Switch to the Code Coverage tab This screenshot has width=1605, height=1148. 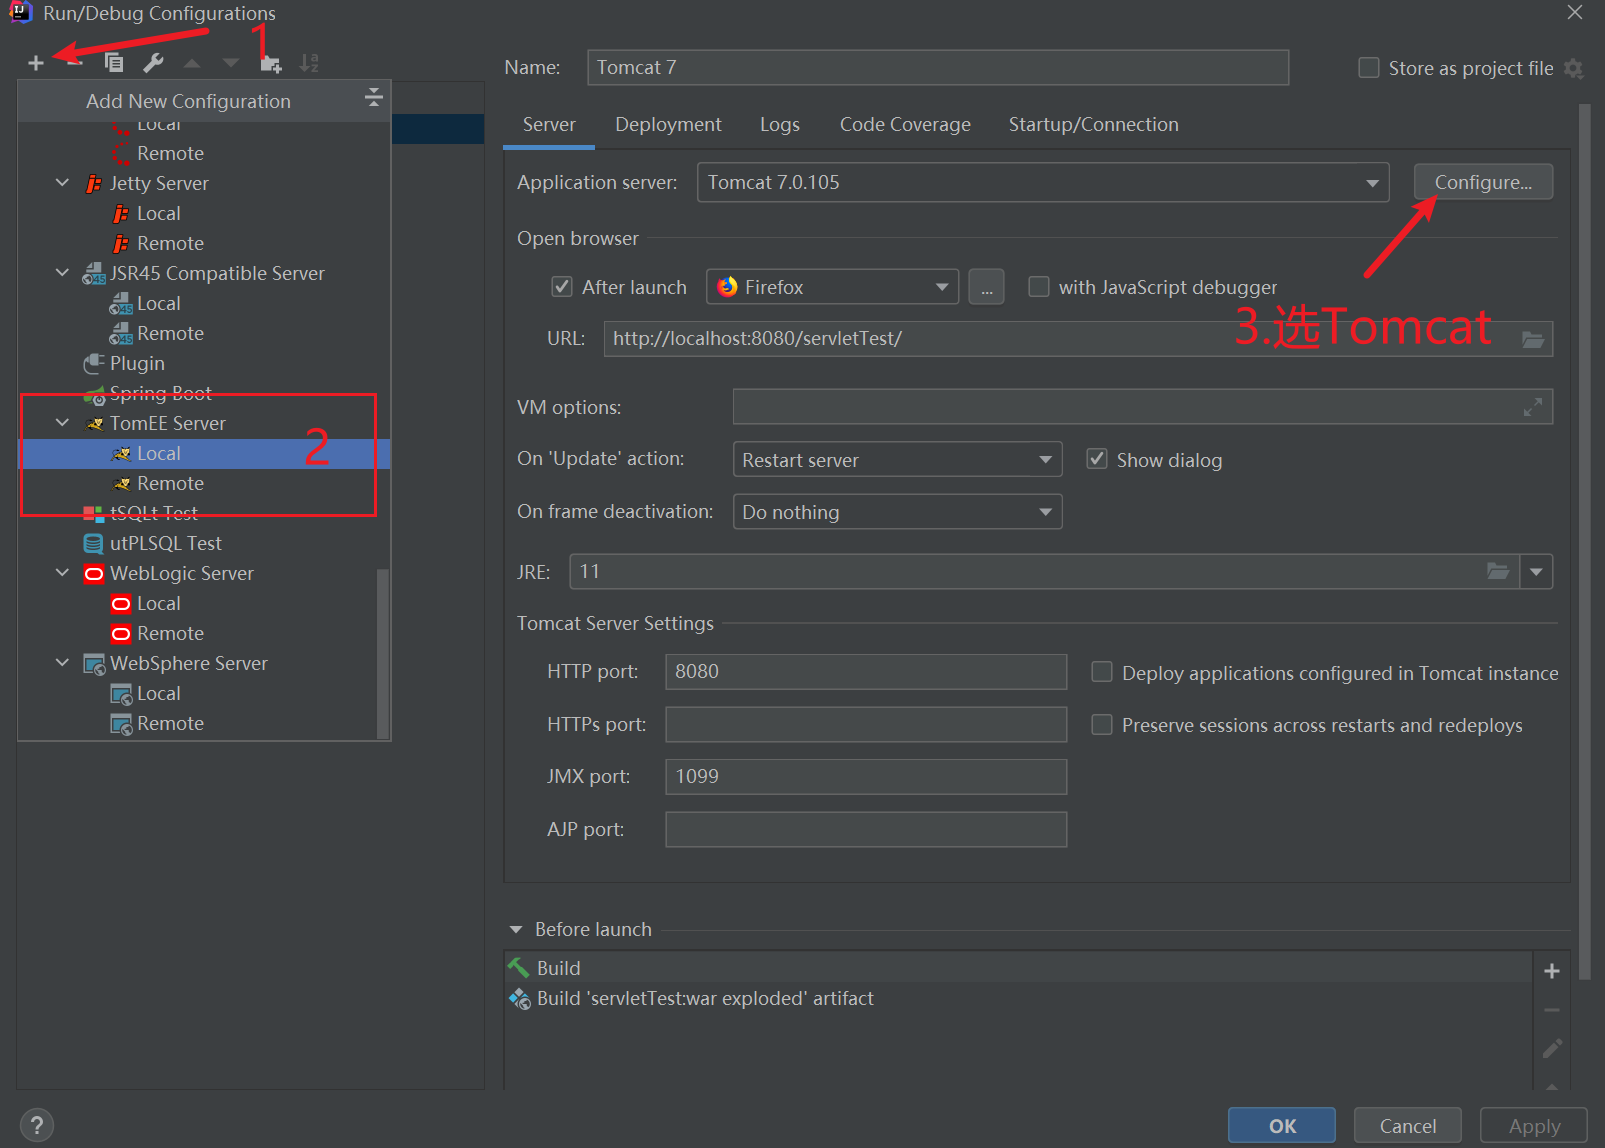coord(905,124)
